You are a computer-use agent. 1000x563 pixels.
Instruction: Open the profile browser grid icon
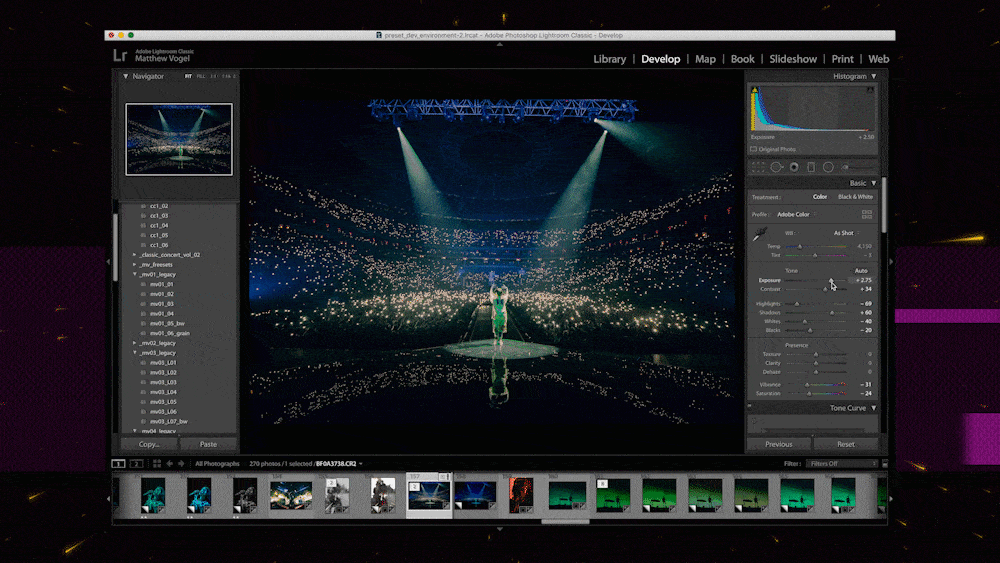pos(867,214)
